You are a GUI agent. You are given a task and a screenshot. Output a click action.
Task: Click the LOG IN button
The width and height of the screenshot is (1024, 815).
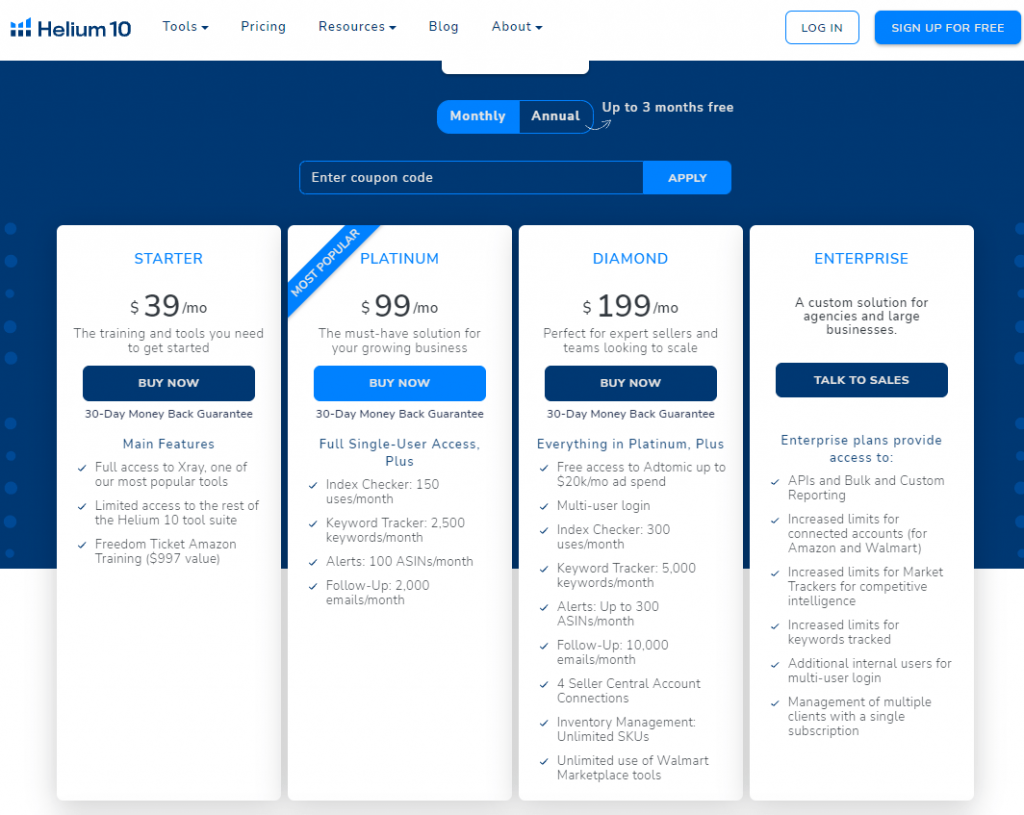pyautogui.click(x=822, y=27)
